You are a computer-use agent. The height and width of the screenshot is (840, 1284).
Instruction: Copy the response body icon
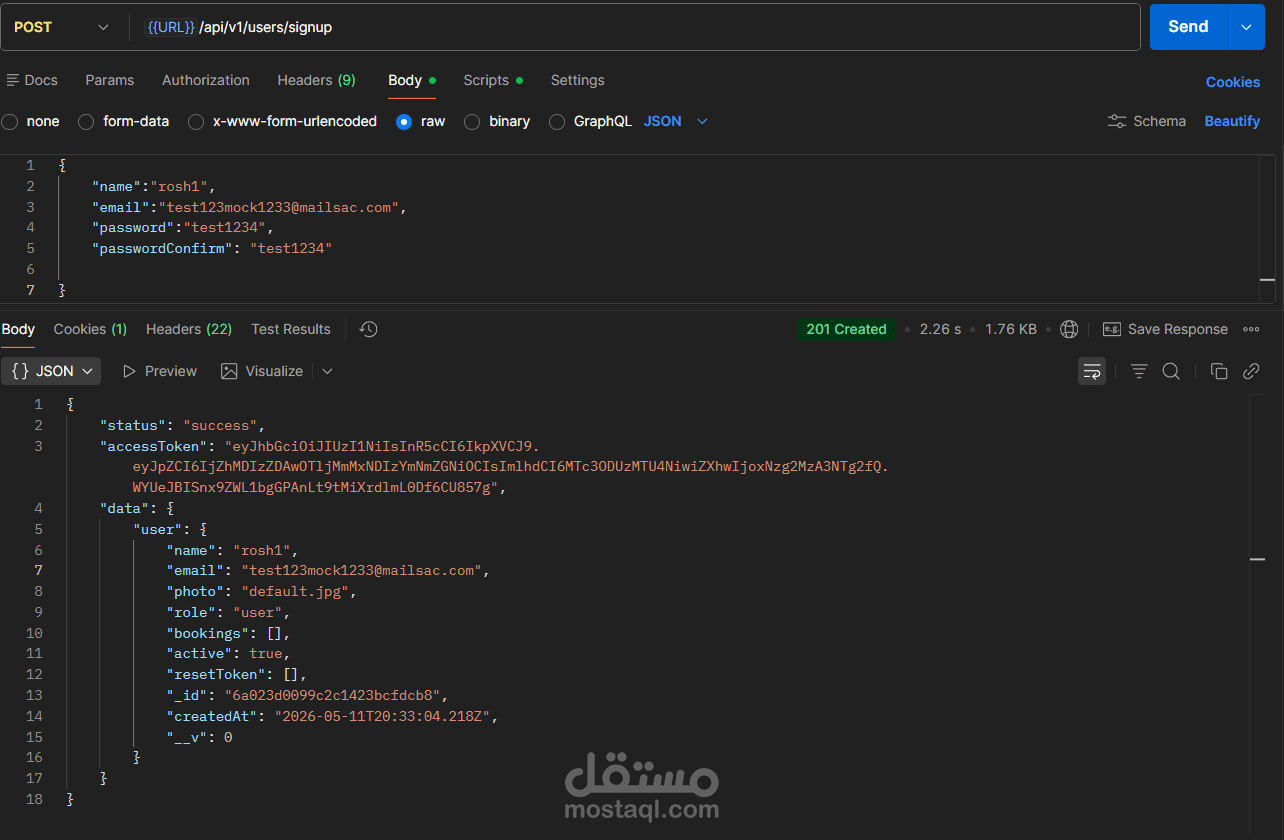[1219, 371]
